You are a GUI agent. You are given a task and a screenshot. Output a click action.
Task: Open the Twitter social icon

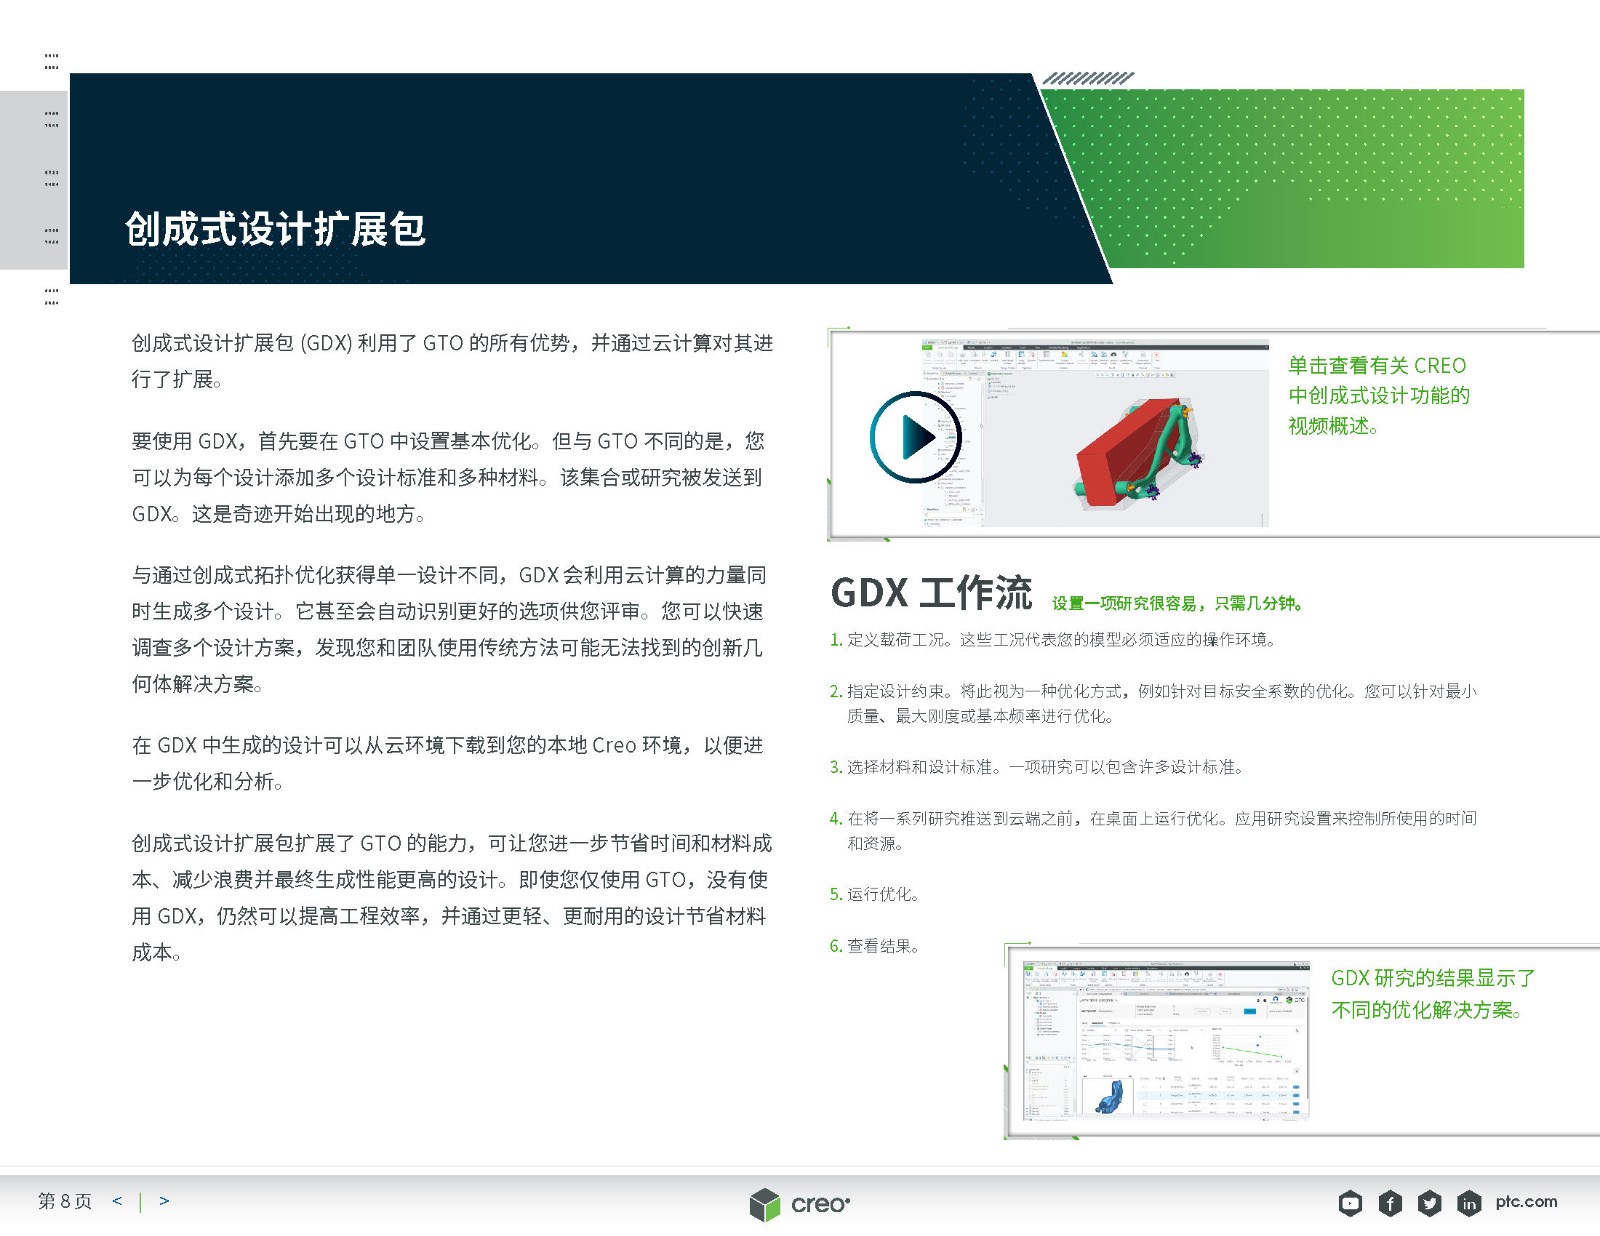1429,1203
